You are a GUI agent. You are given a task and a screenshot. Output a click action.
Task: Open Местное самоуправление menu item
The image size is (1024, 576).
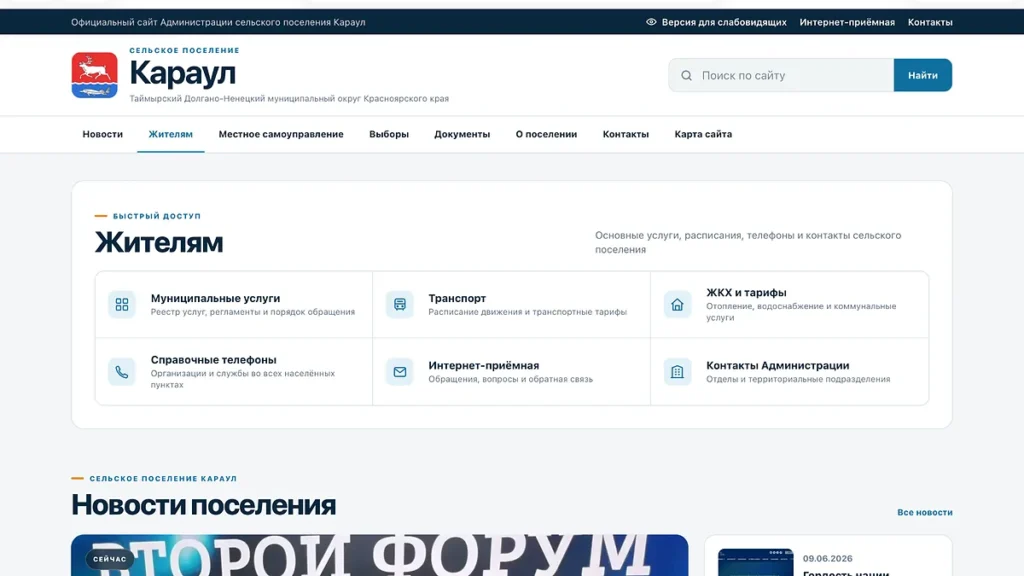(281, 134)
